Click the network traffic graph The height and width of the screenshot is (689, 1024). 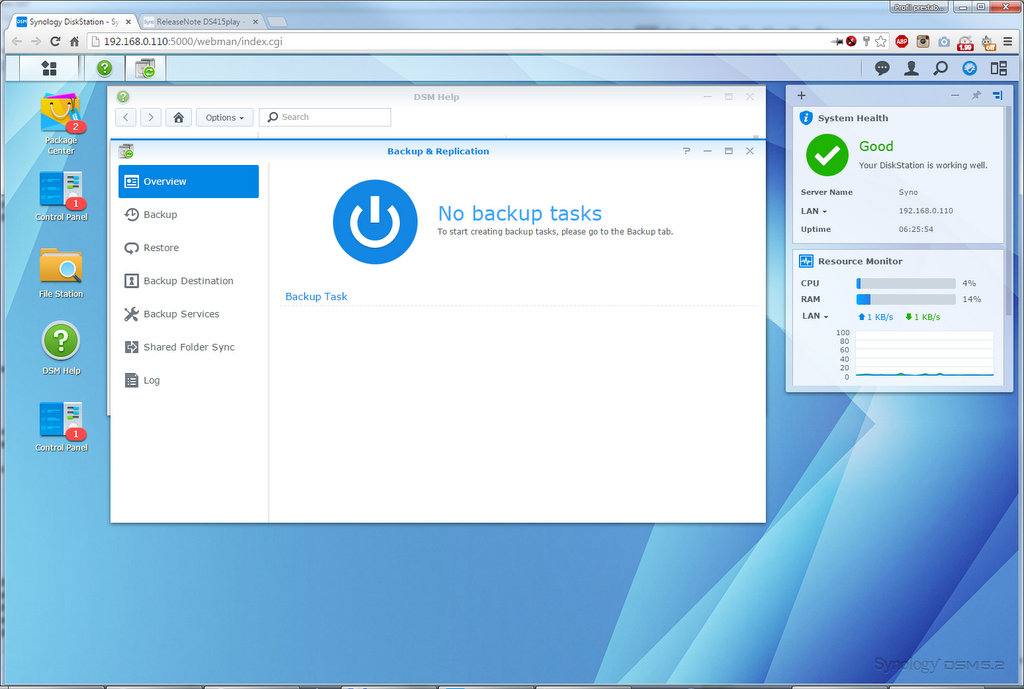tap(924, 354)
